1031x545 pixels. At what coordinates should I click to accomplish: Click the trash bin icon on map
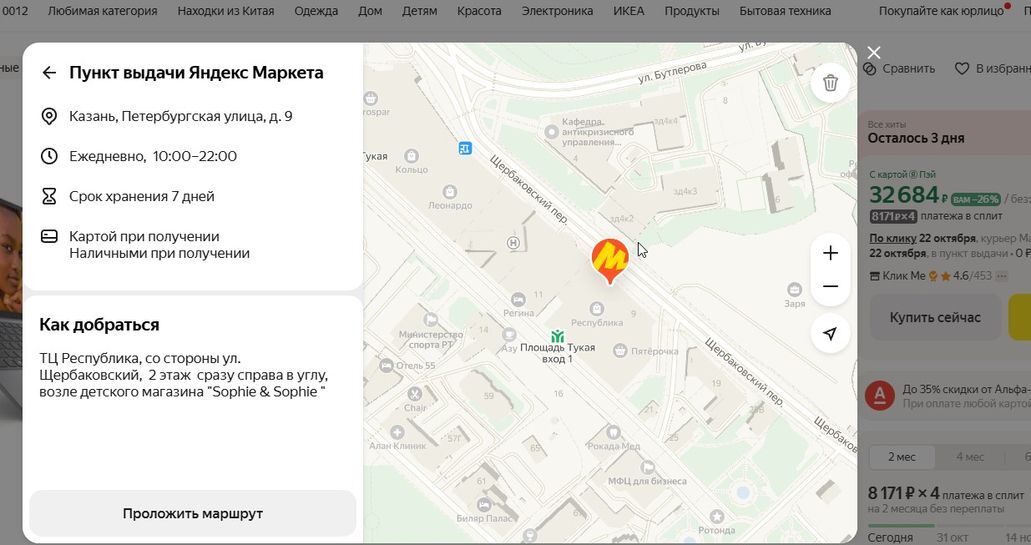coord(830,83)
